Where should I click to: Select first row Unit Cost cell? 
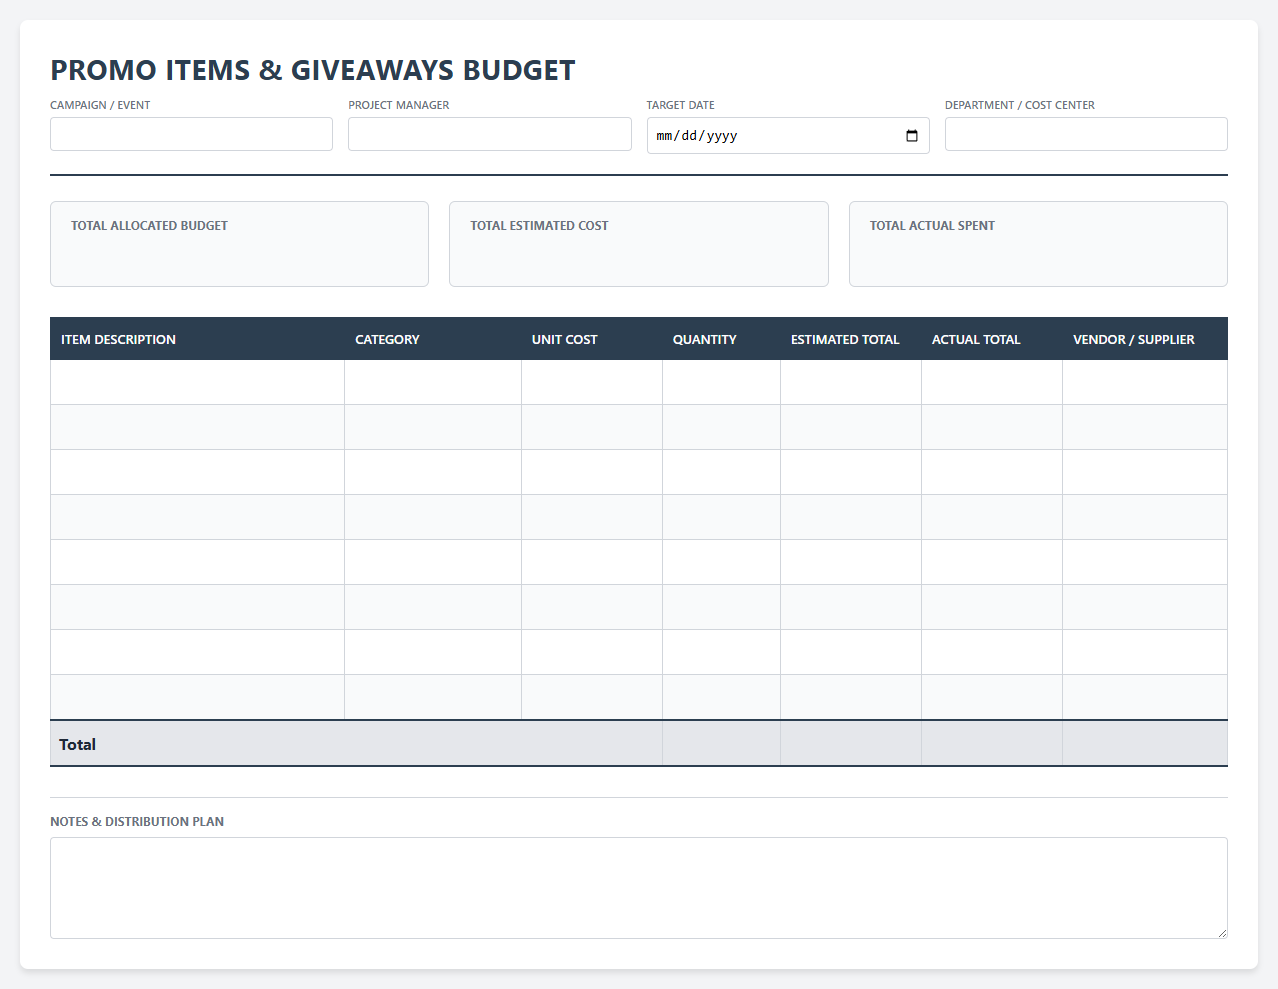pyautogui.click(x=592, y=382)
